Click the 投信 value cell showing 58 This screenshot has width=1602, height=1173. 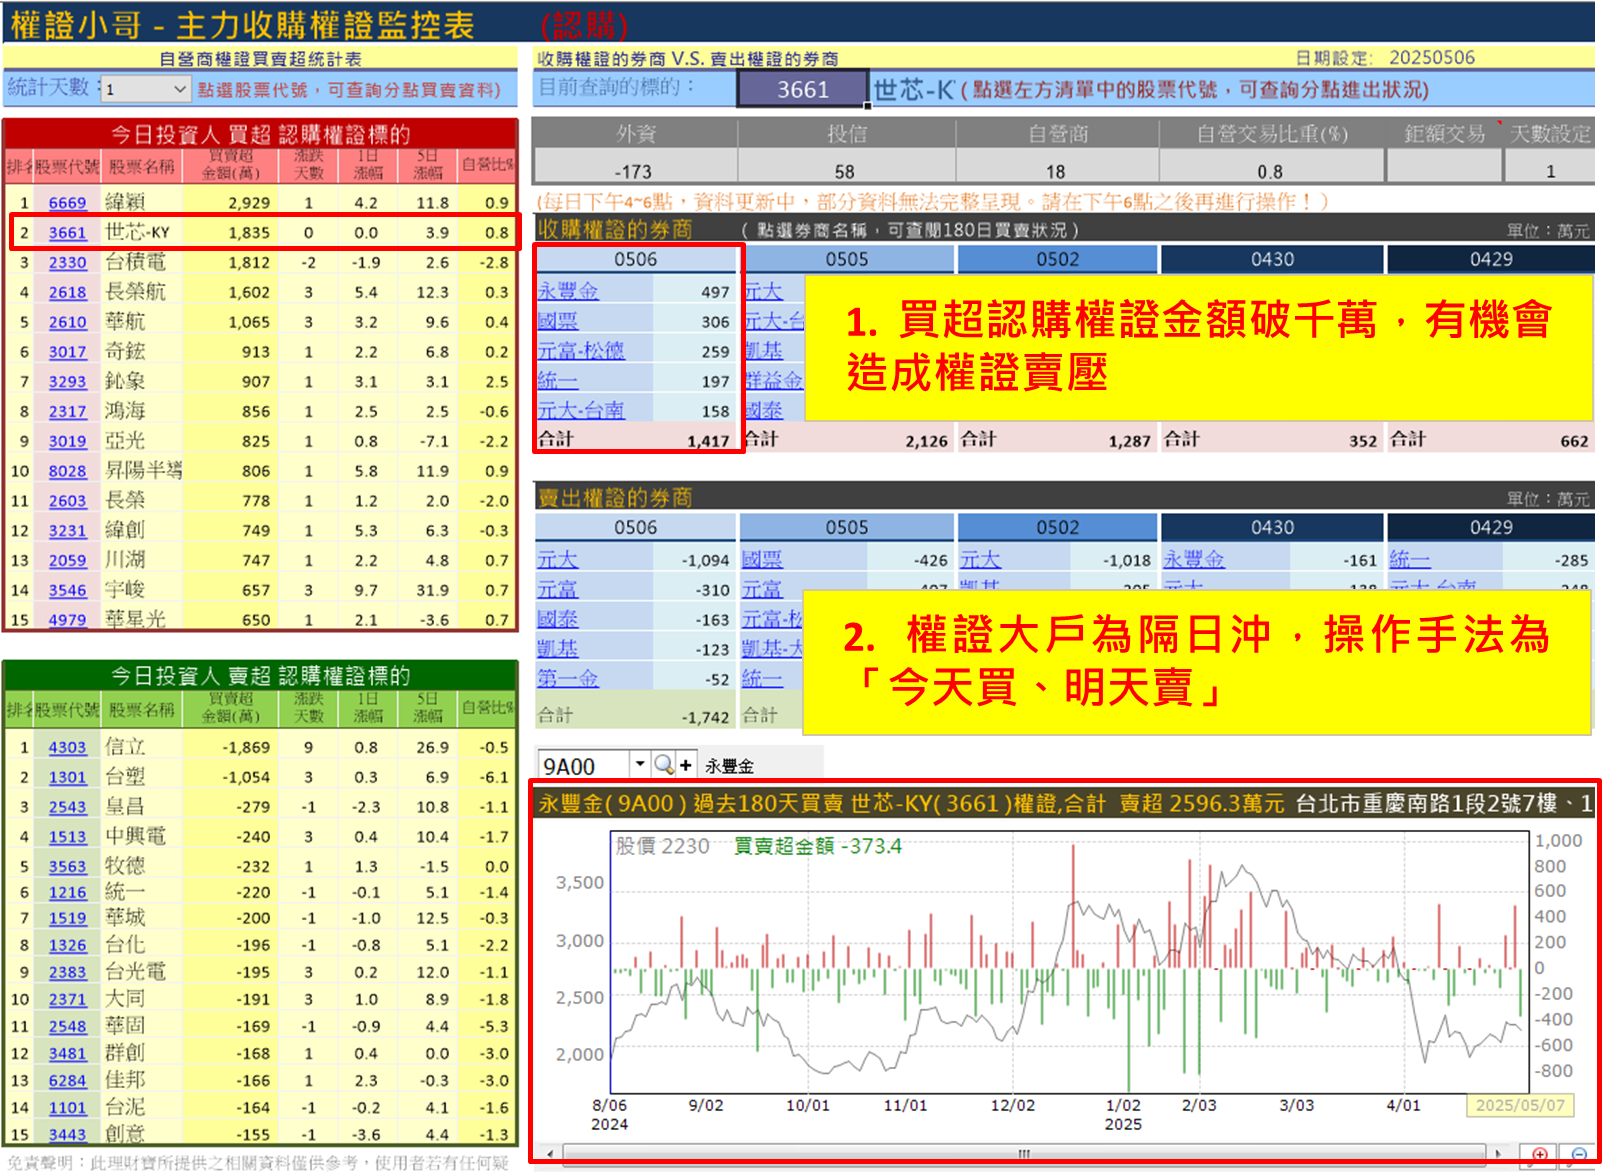click(846, 171)
